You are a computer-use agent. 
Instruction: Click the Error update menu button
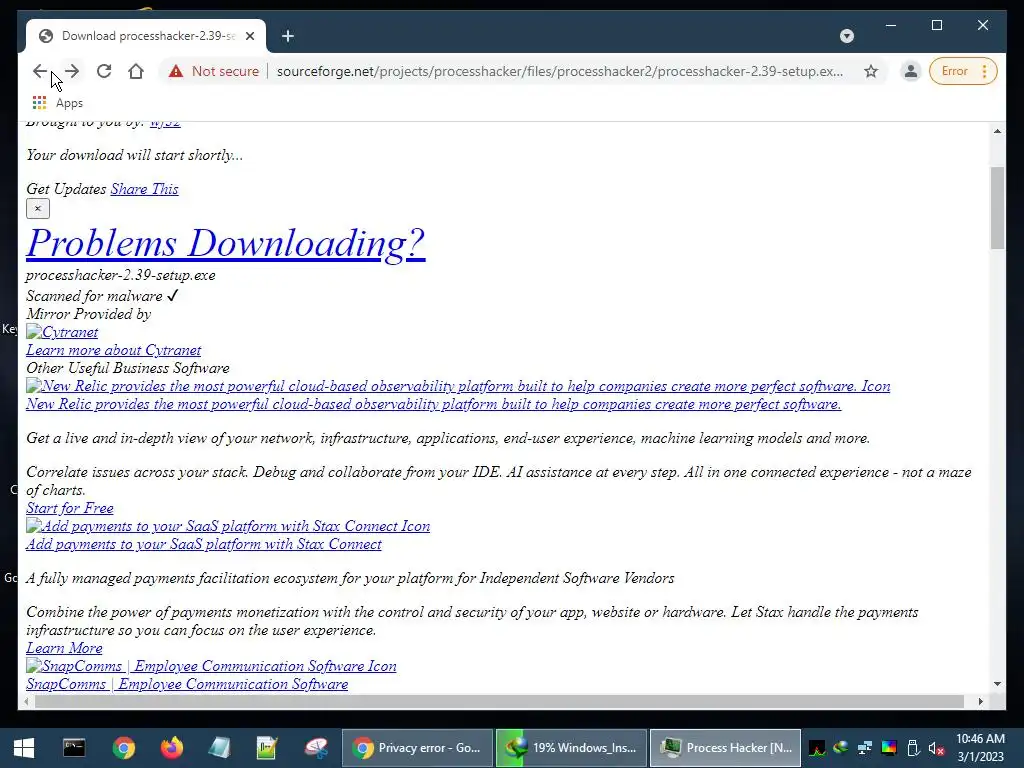tap(963, 71)
